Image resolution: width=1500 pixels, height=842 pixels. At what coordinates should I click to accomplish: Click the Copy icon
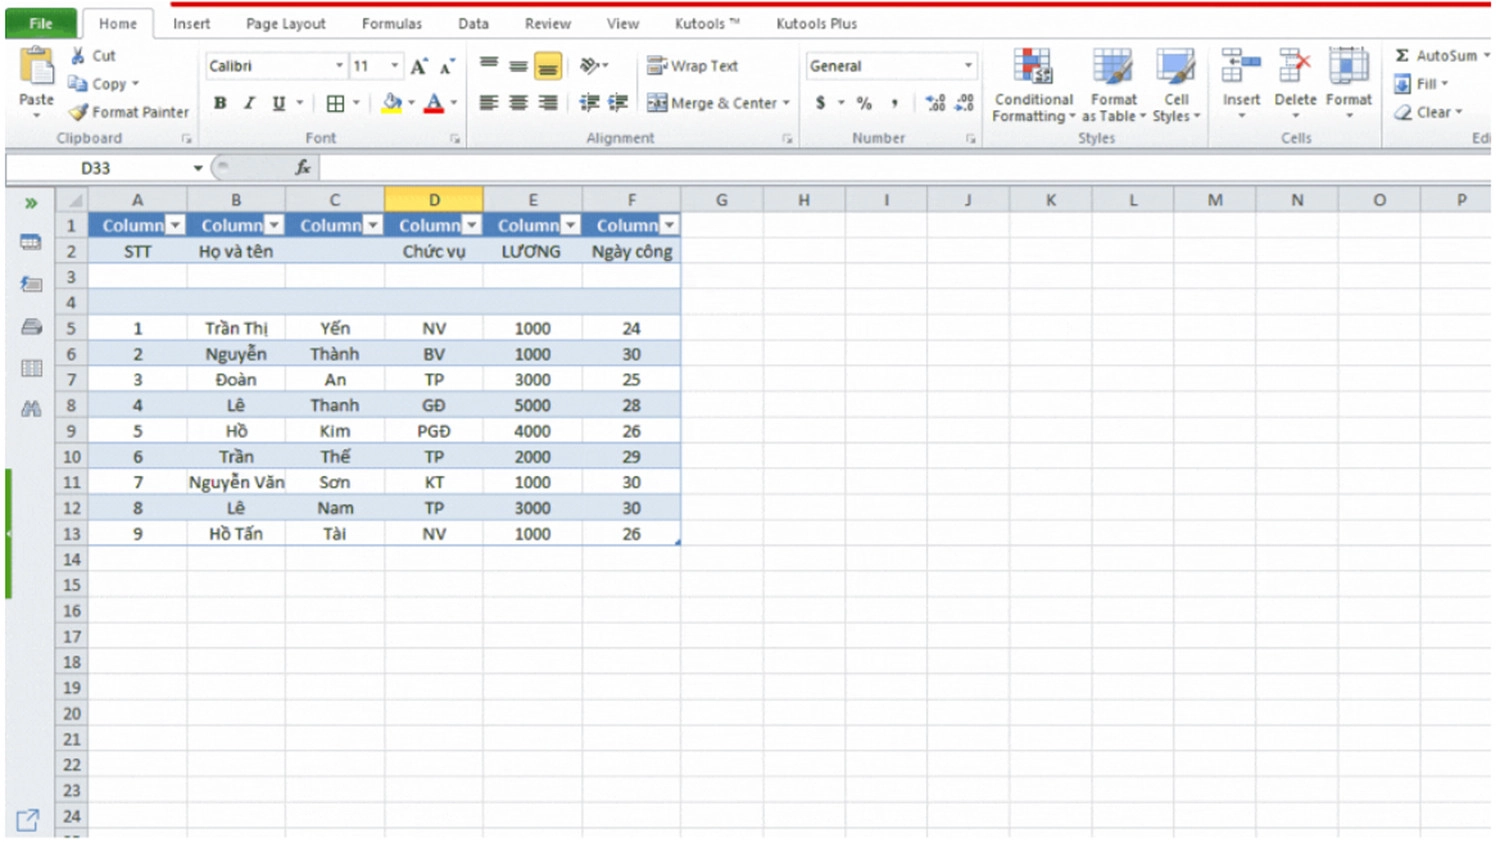(78, 84)
